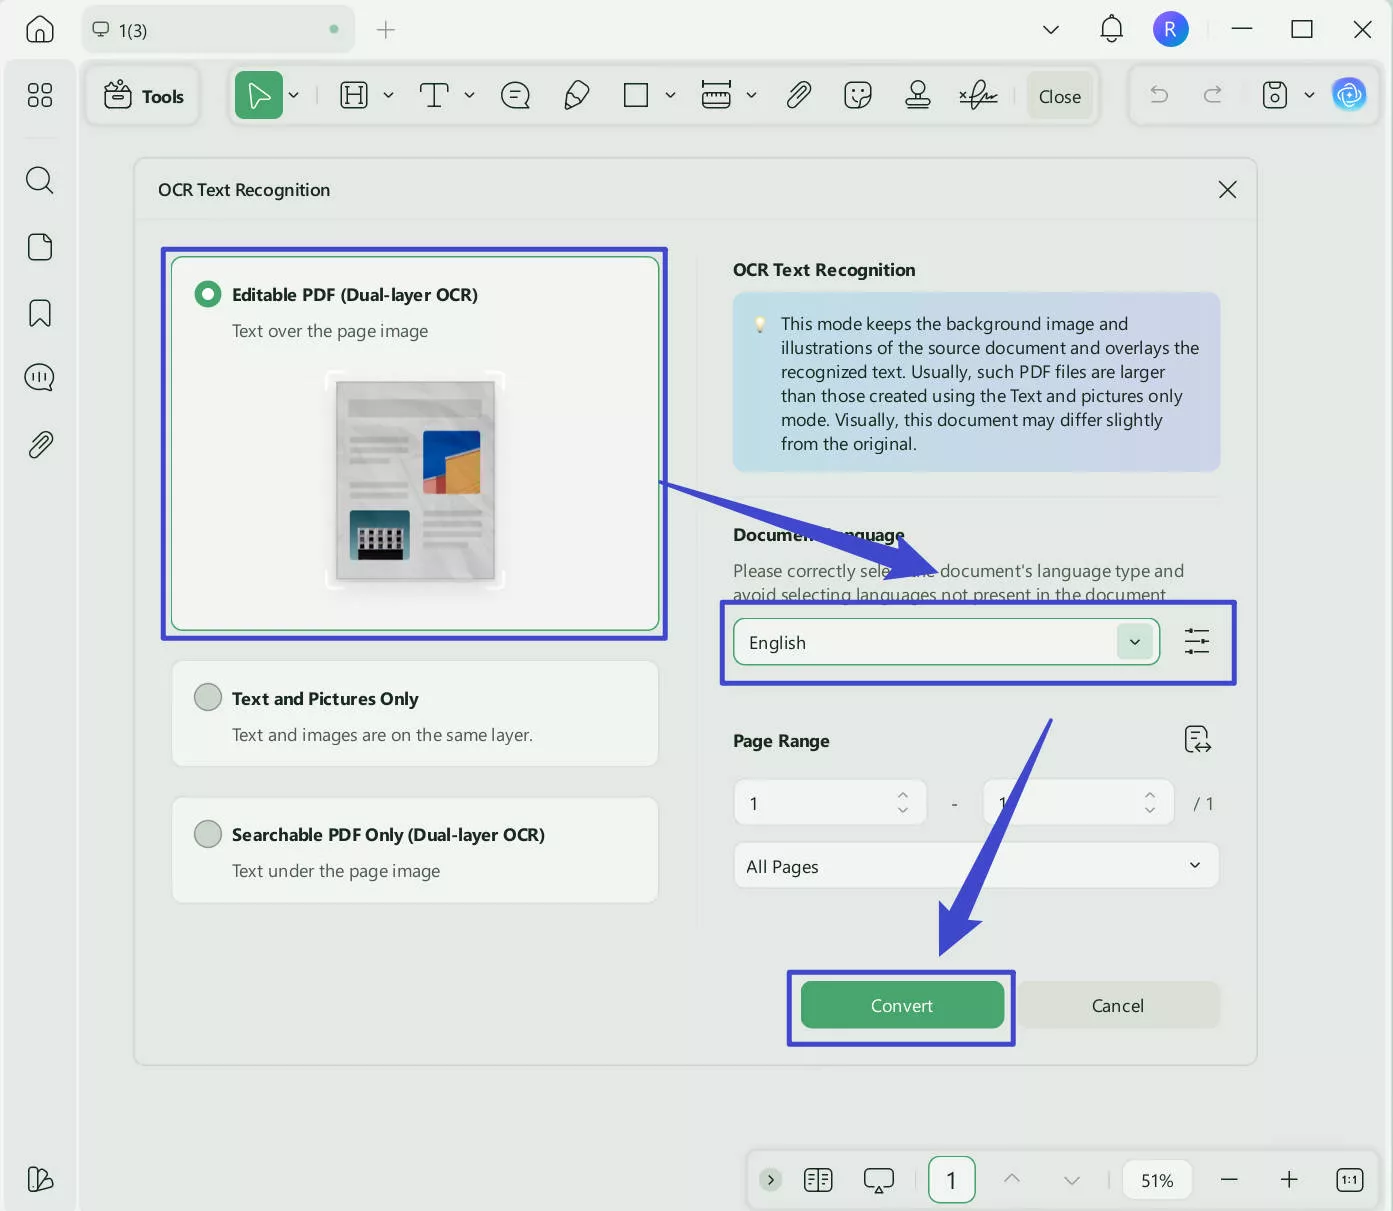The image size is (1393, 1211).
Task: Expand the English language dropdown
Action: pyautogui.click(x=1134, y=642)
